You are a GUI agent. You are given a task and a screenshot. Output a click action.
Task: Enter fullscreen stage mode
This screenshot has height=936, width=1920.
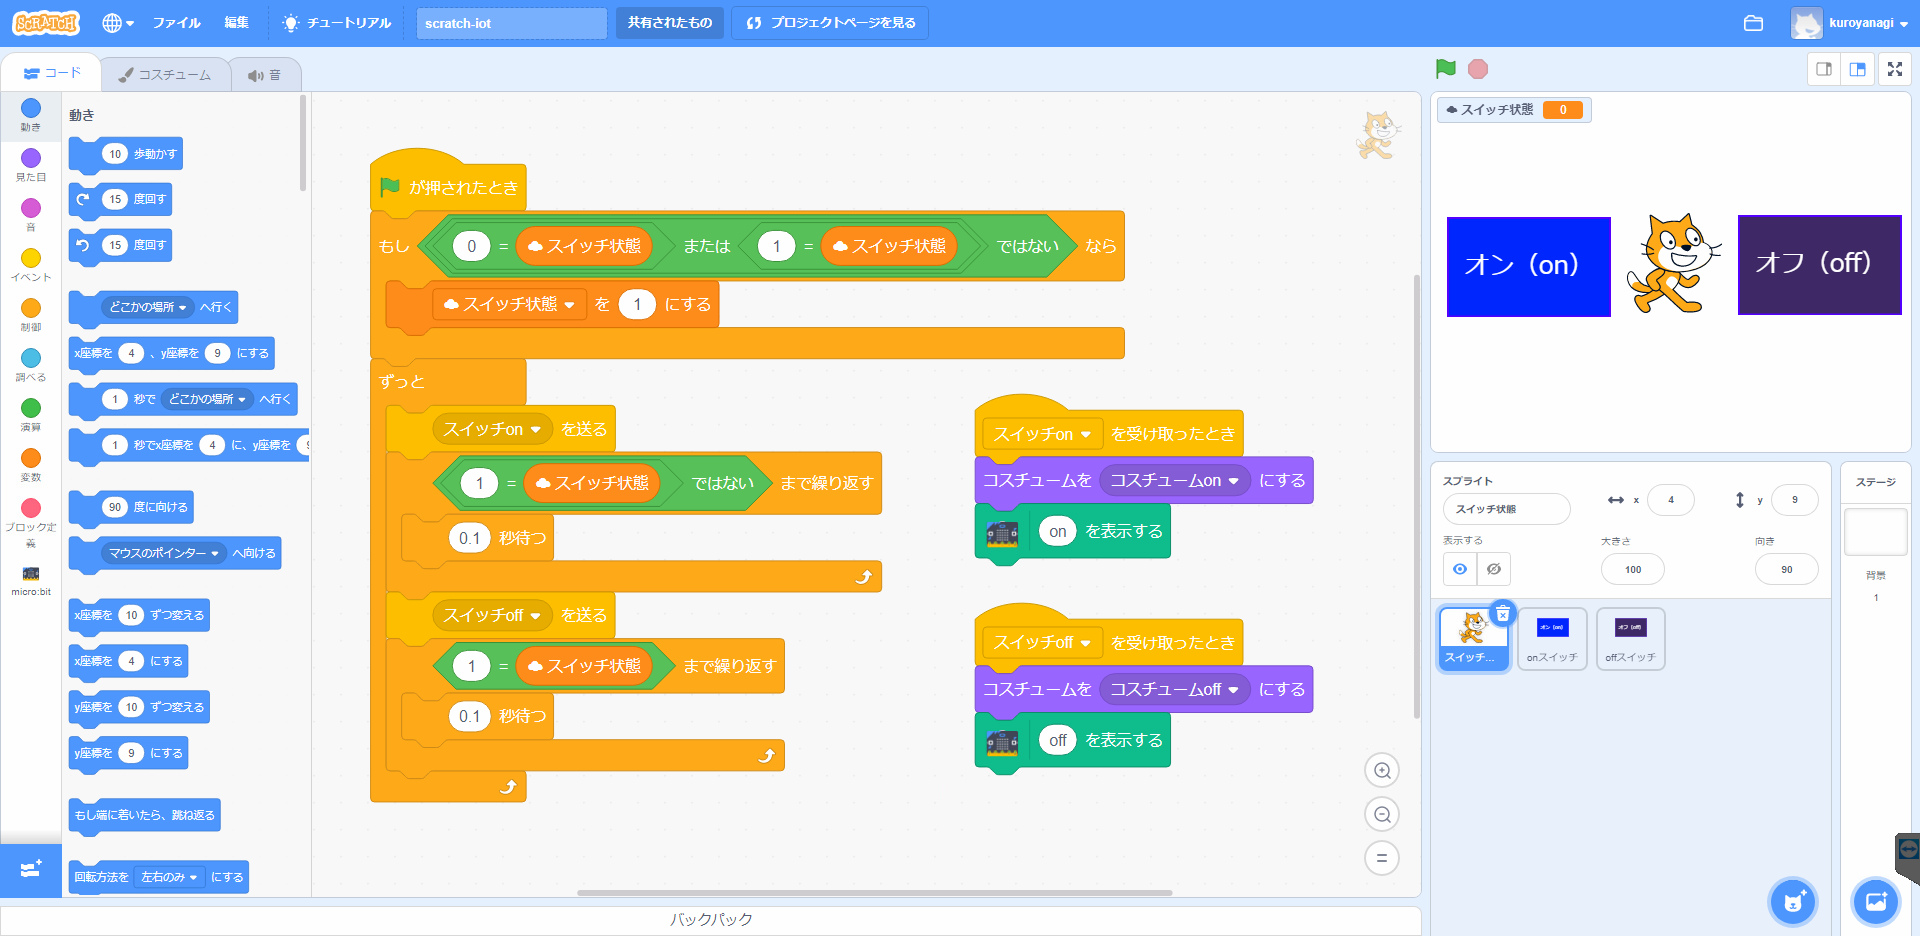(1896, 69)
